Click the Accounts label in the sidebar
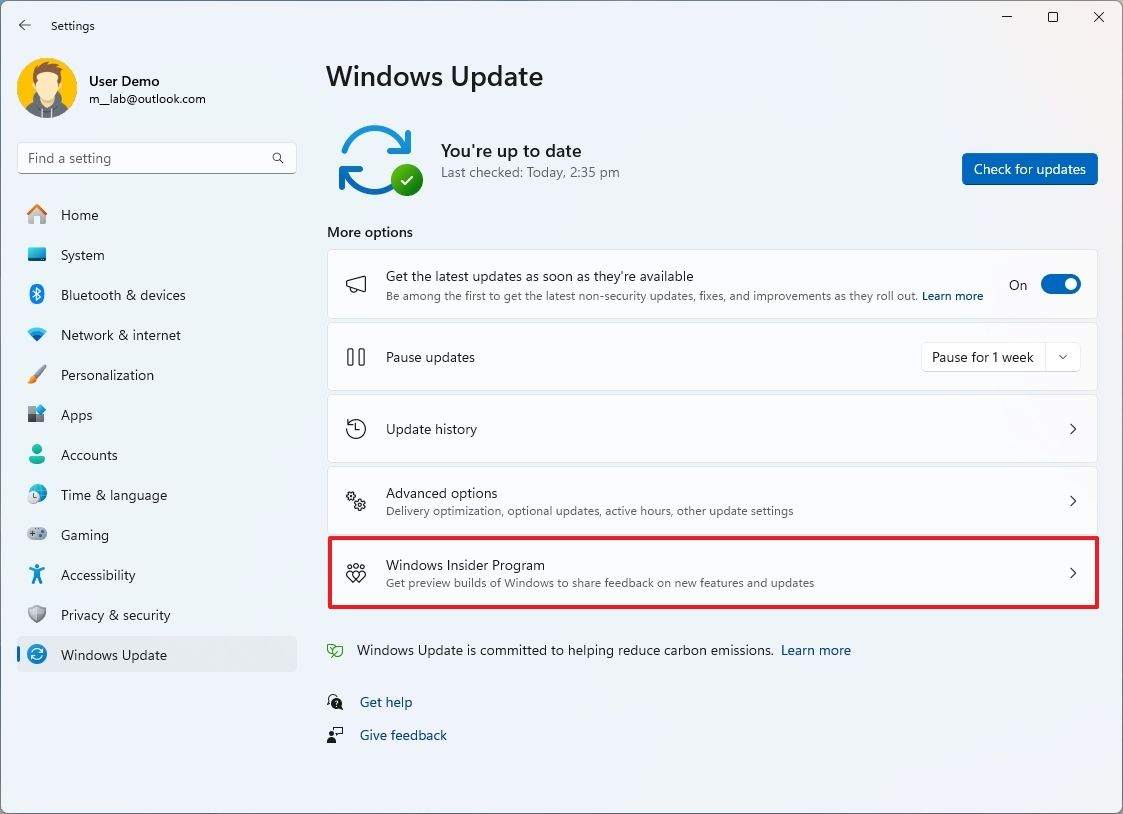This screenshot has width=1123, height=814. 89,455
